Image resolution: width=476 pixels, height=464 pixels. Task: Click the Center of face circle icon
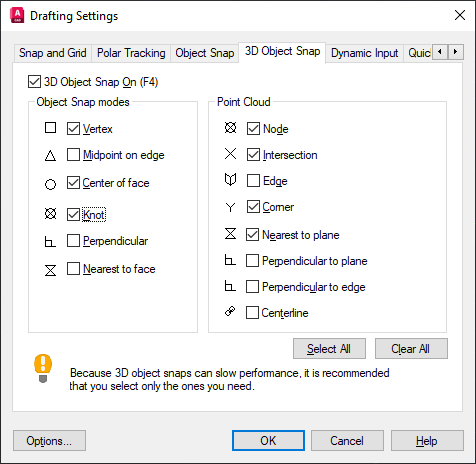50,184
